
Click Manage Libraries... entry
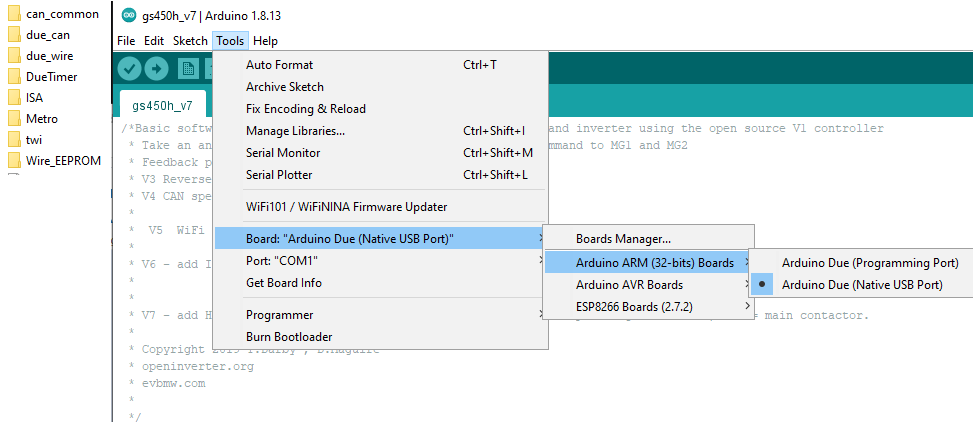[x=295, y=131]
